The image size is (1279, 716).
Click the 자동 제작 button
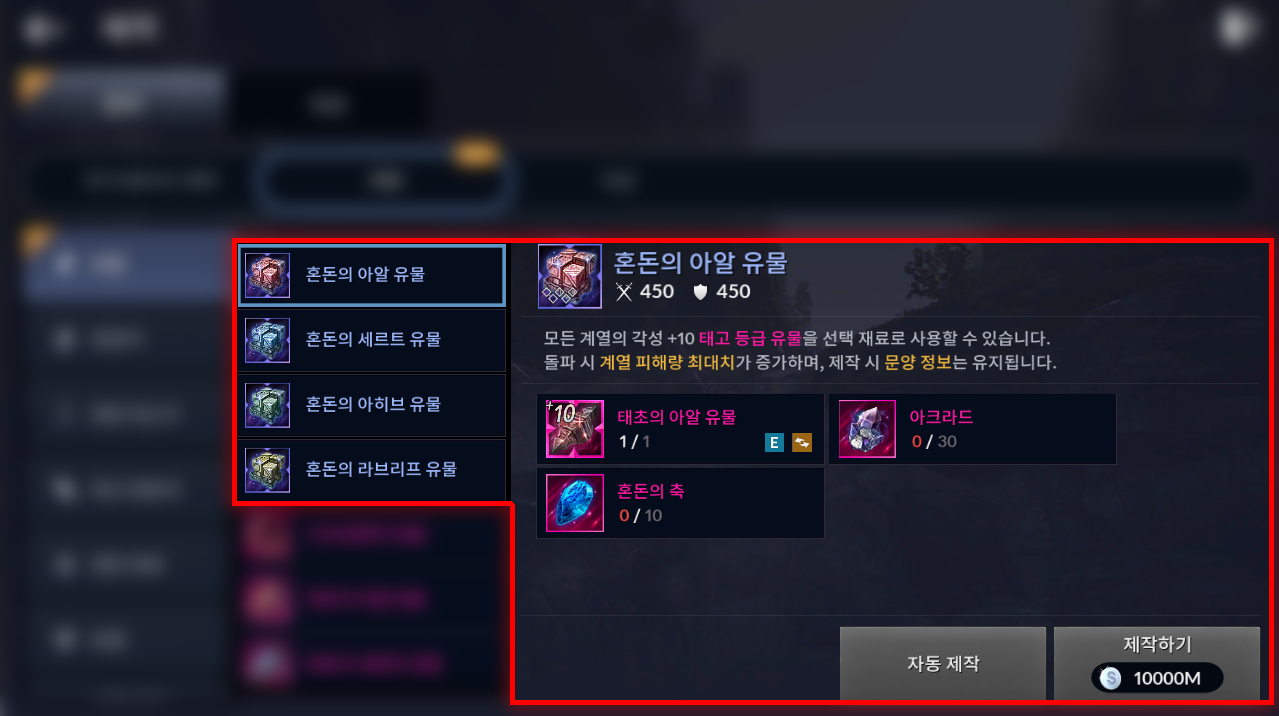[x=943, y=664]
